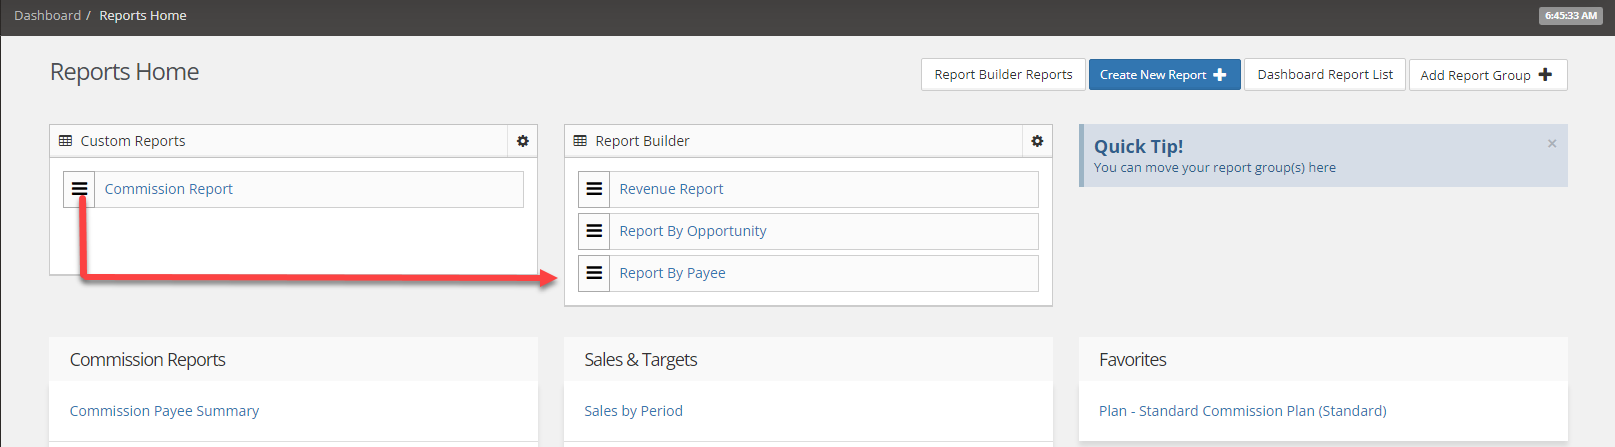Open Report Builder gear settings

pos(1037,141)
